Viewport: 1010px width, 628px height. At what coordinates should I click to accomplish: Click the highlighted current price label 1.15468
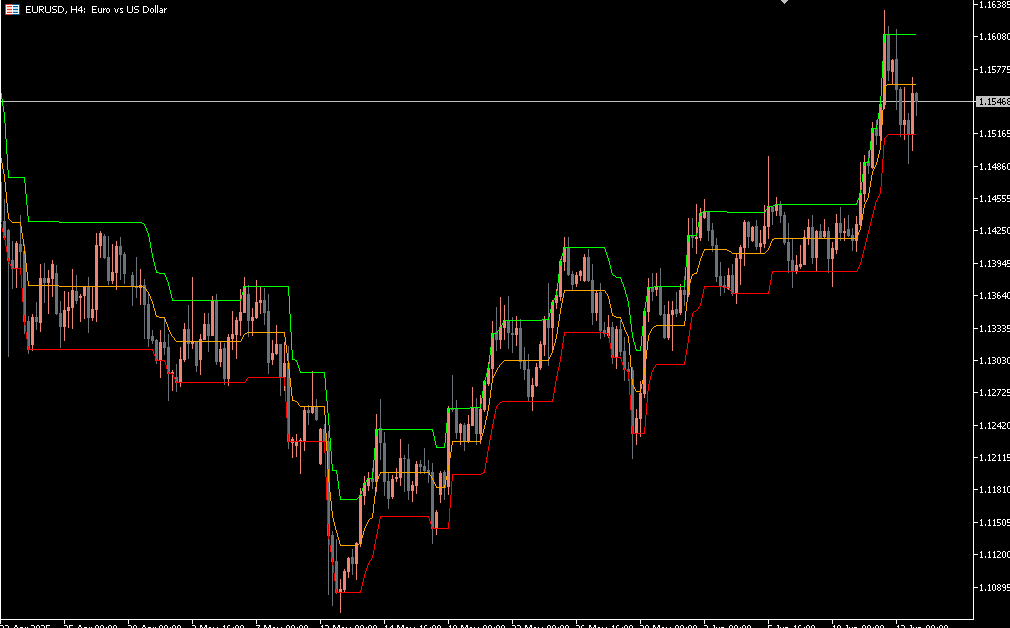[x=992, y=102]
